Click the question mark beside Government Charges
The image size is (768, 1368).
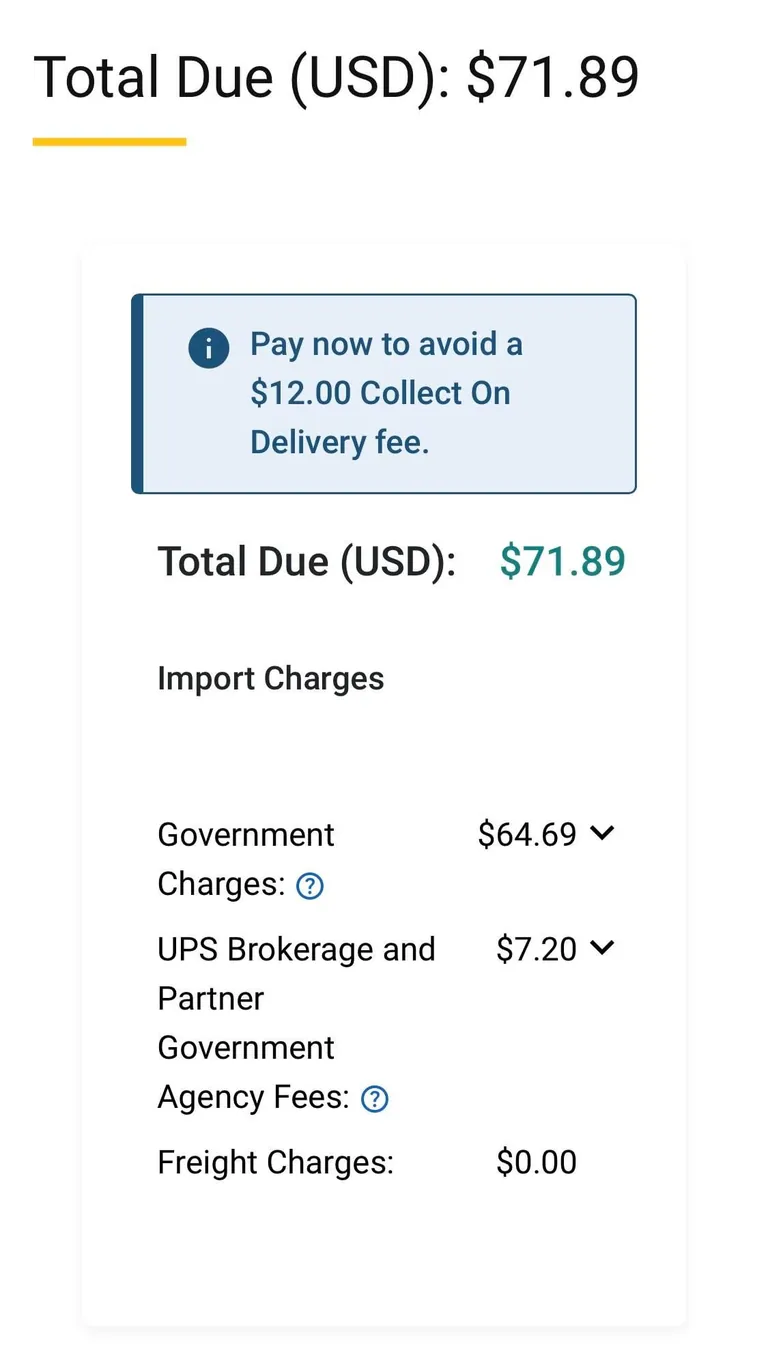pos(309,885)
